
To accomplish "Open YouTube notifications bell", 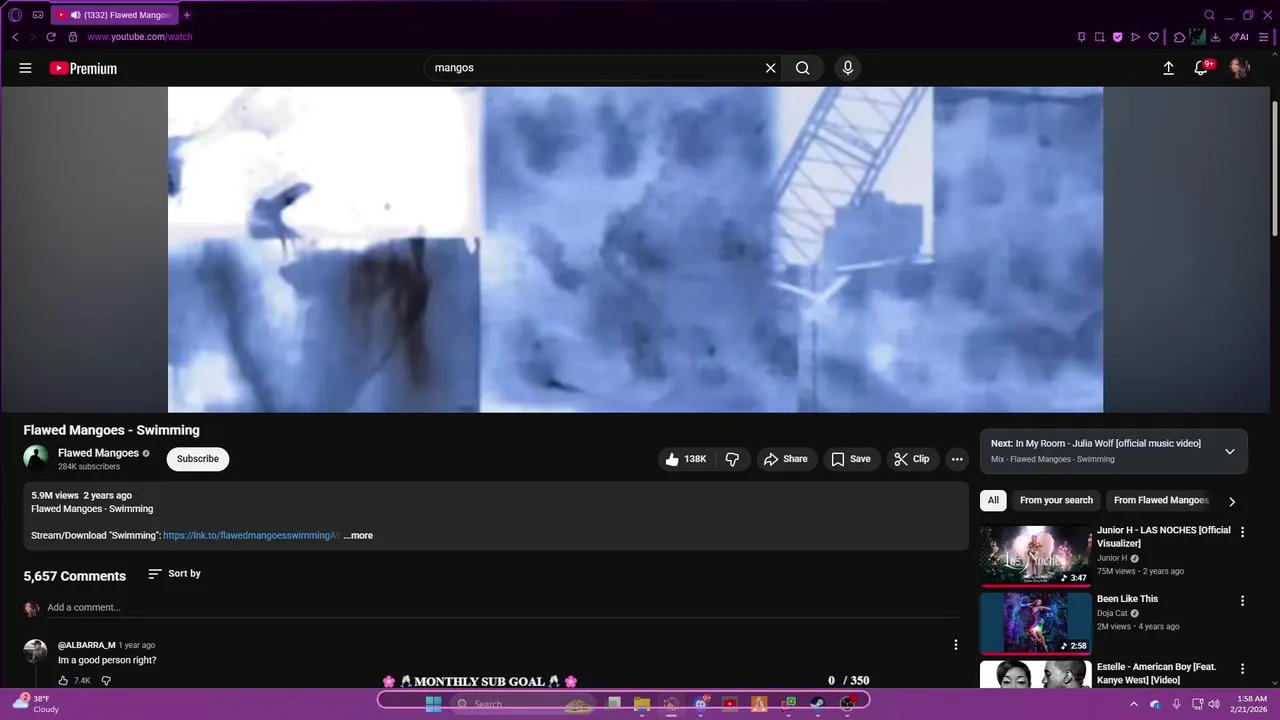I will (1201, 68).
